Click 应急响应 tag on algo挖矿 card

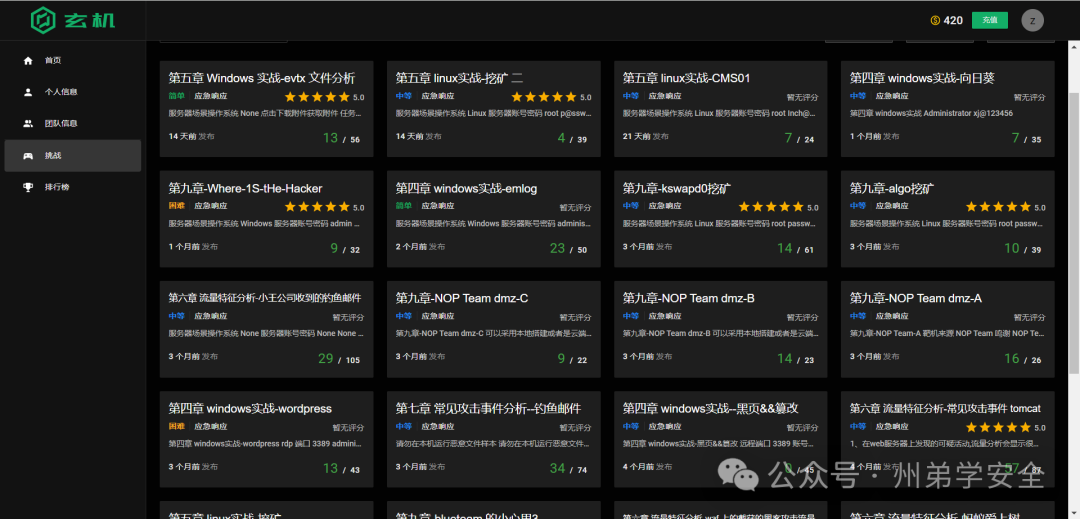click(x=892, y=206)
